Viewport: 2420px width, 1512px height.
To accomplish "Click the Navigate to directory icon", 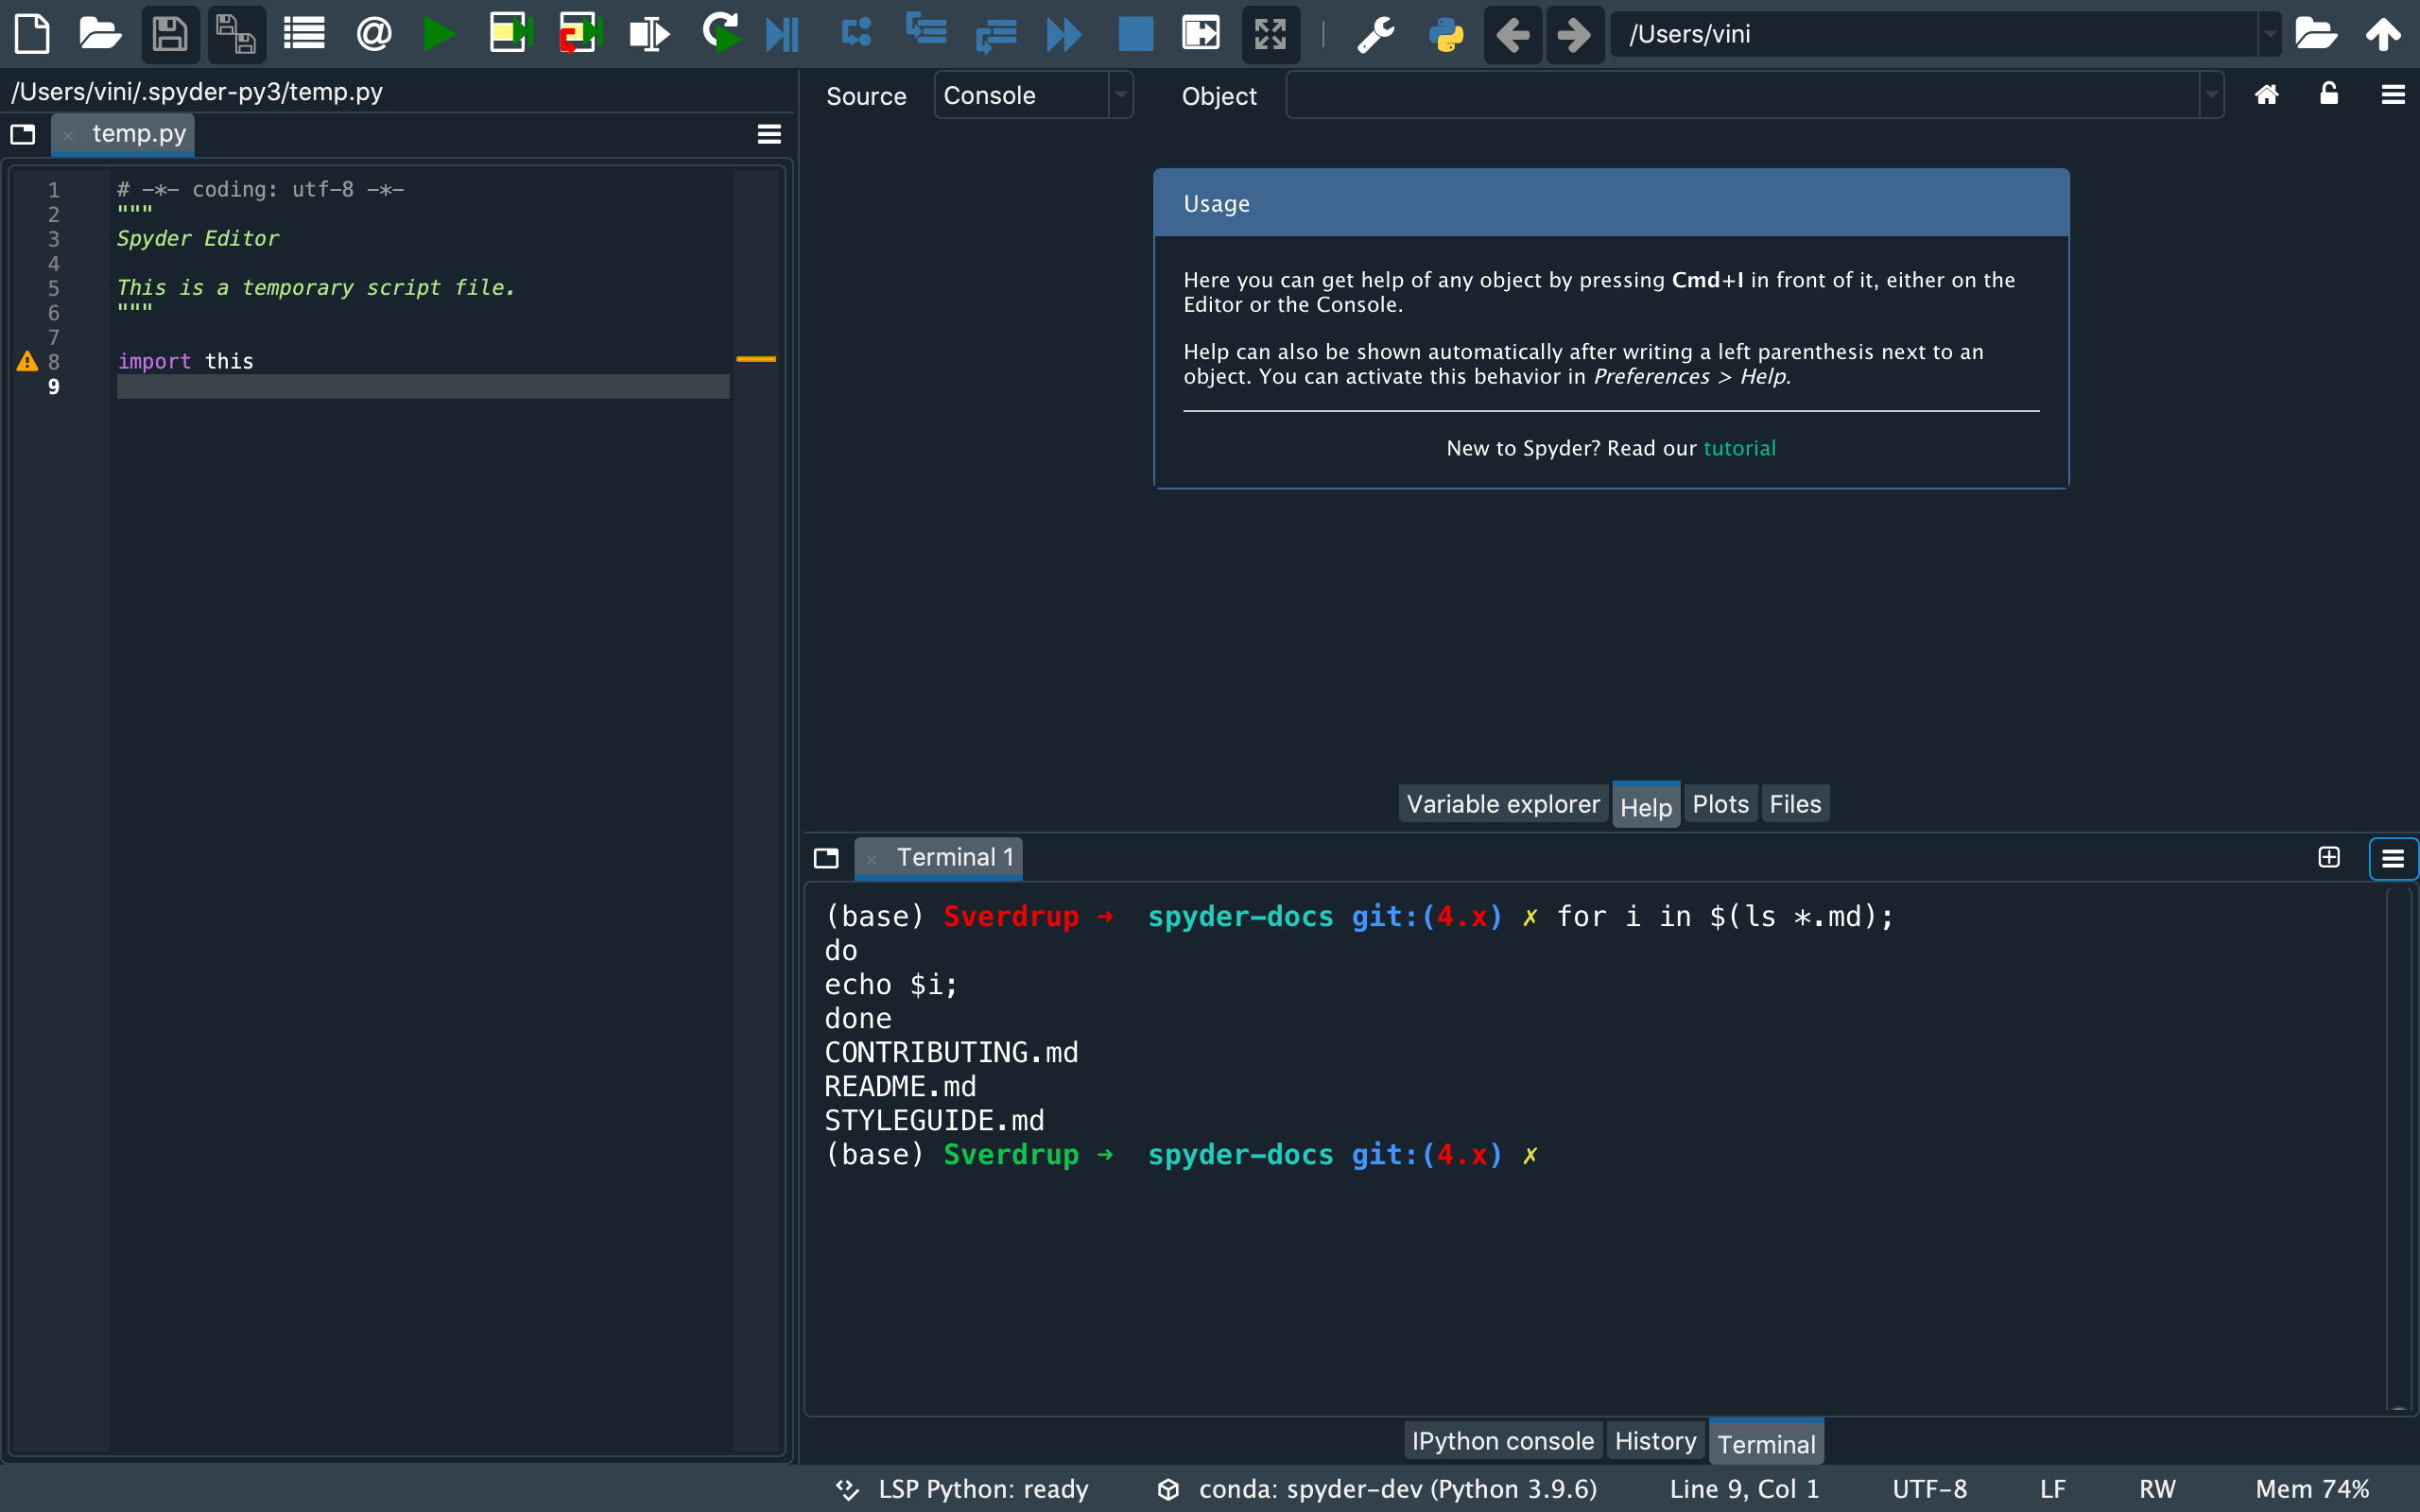I will click(x=2319, y=33).
